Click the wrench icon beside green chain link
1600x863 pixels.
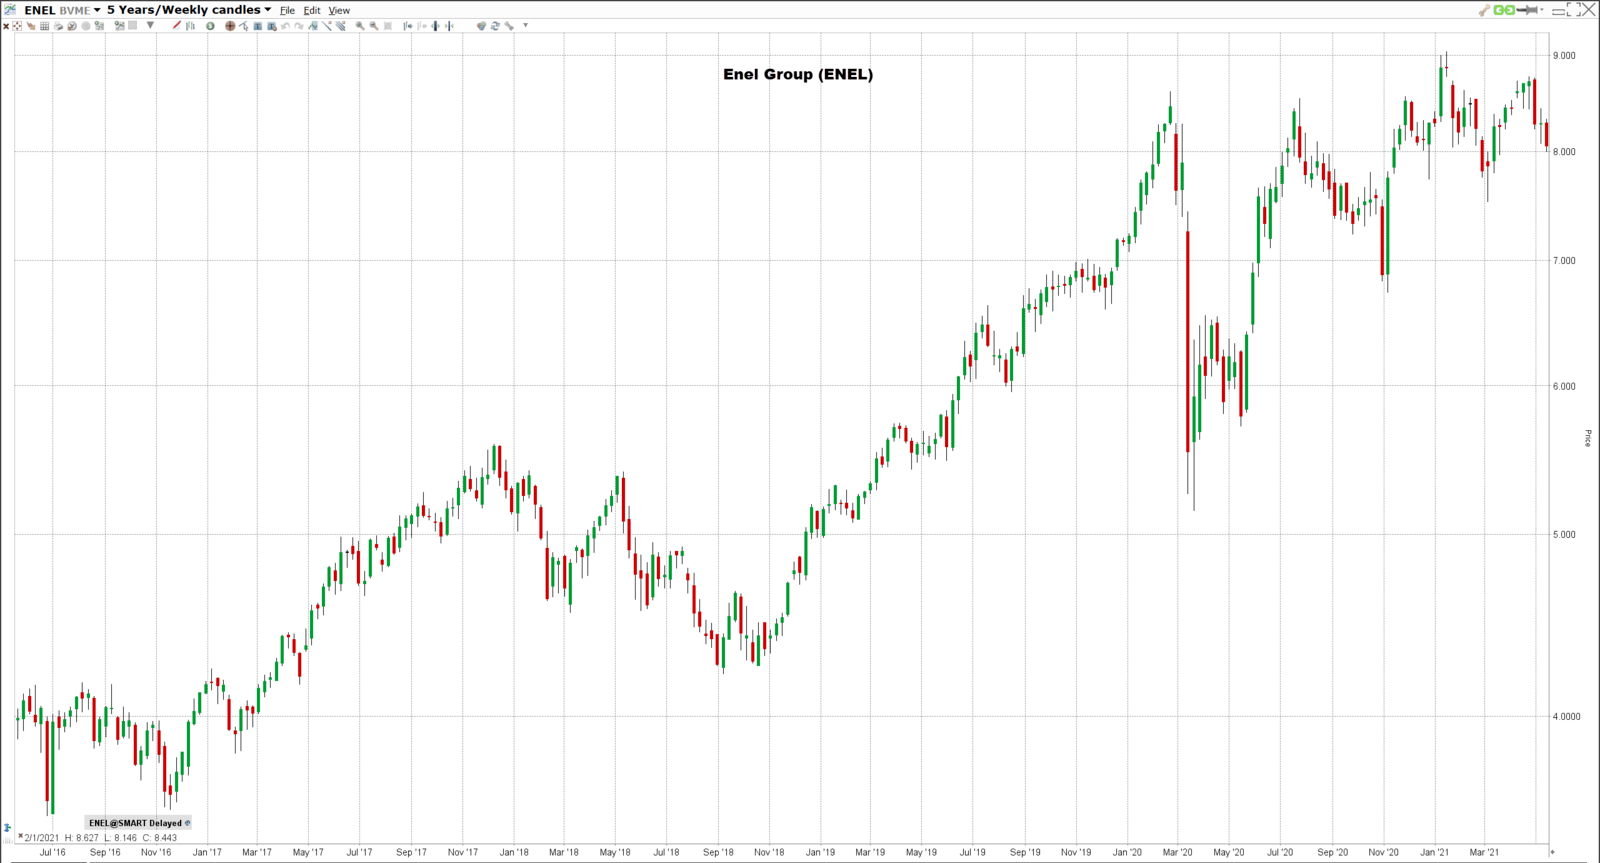click(1485, 10)
